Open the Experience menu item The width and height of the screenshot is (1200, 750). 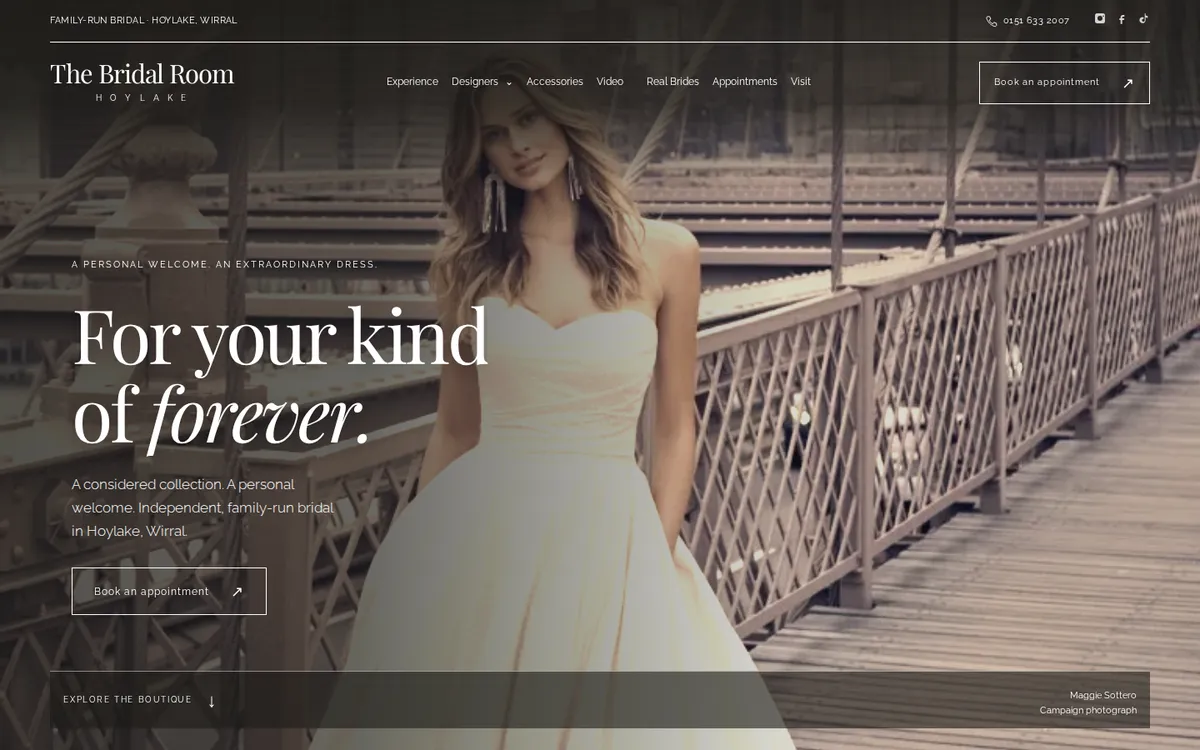[x=412, y=82]
